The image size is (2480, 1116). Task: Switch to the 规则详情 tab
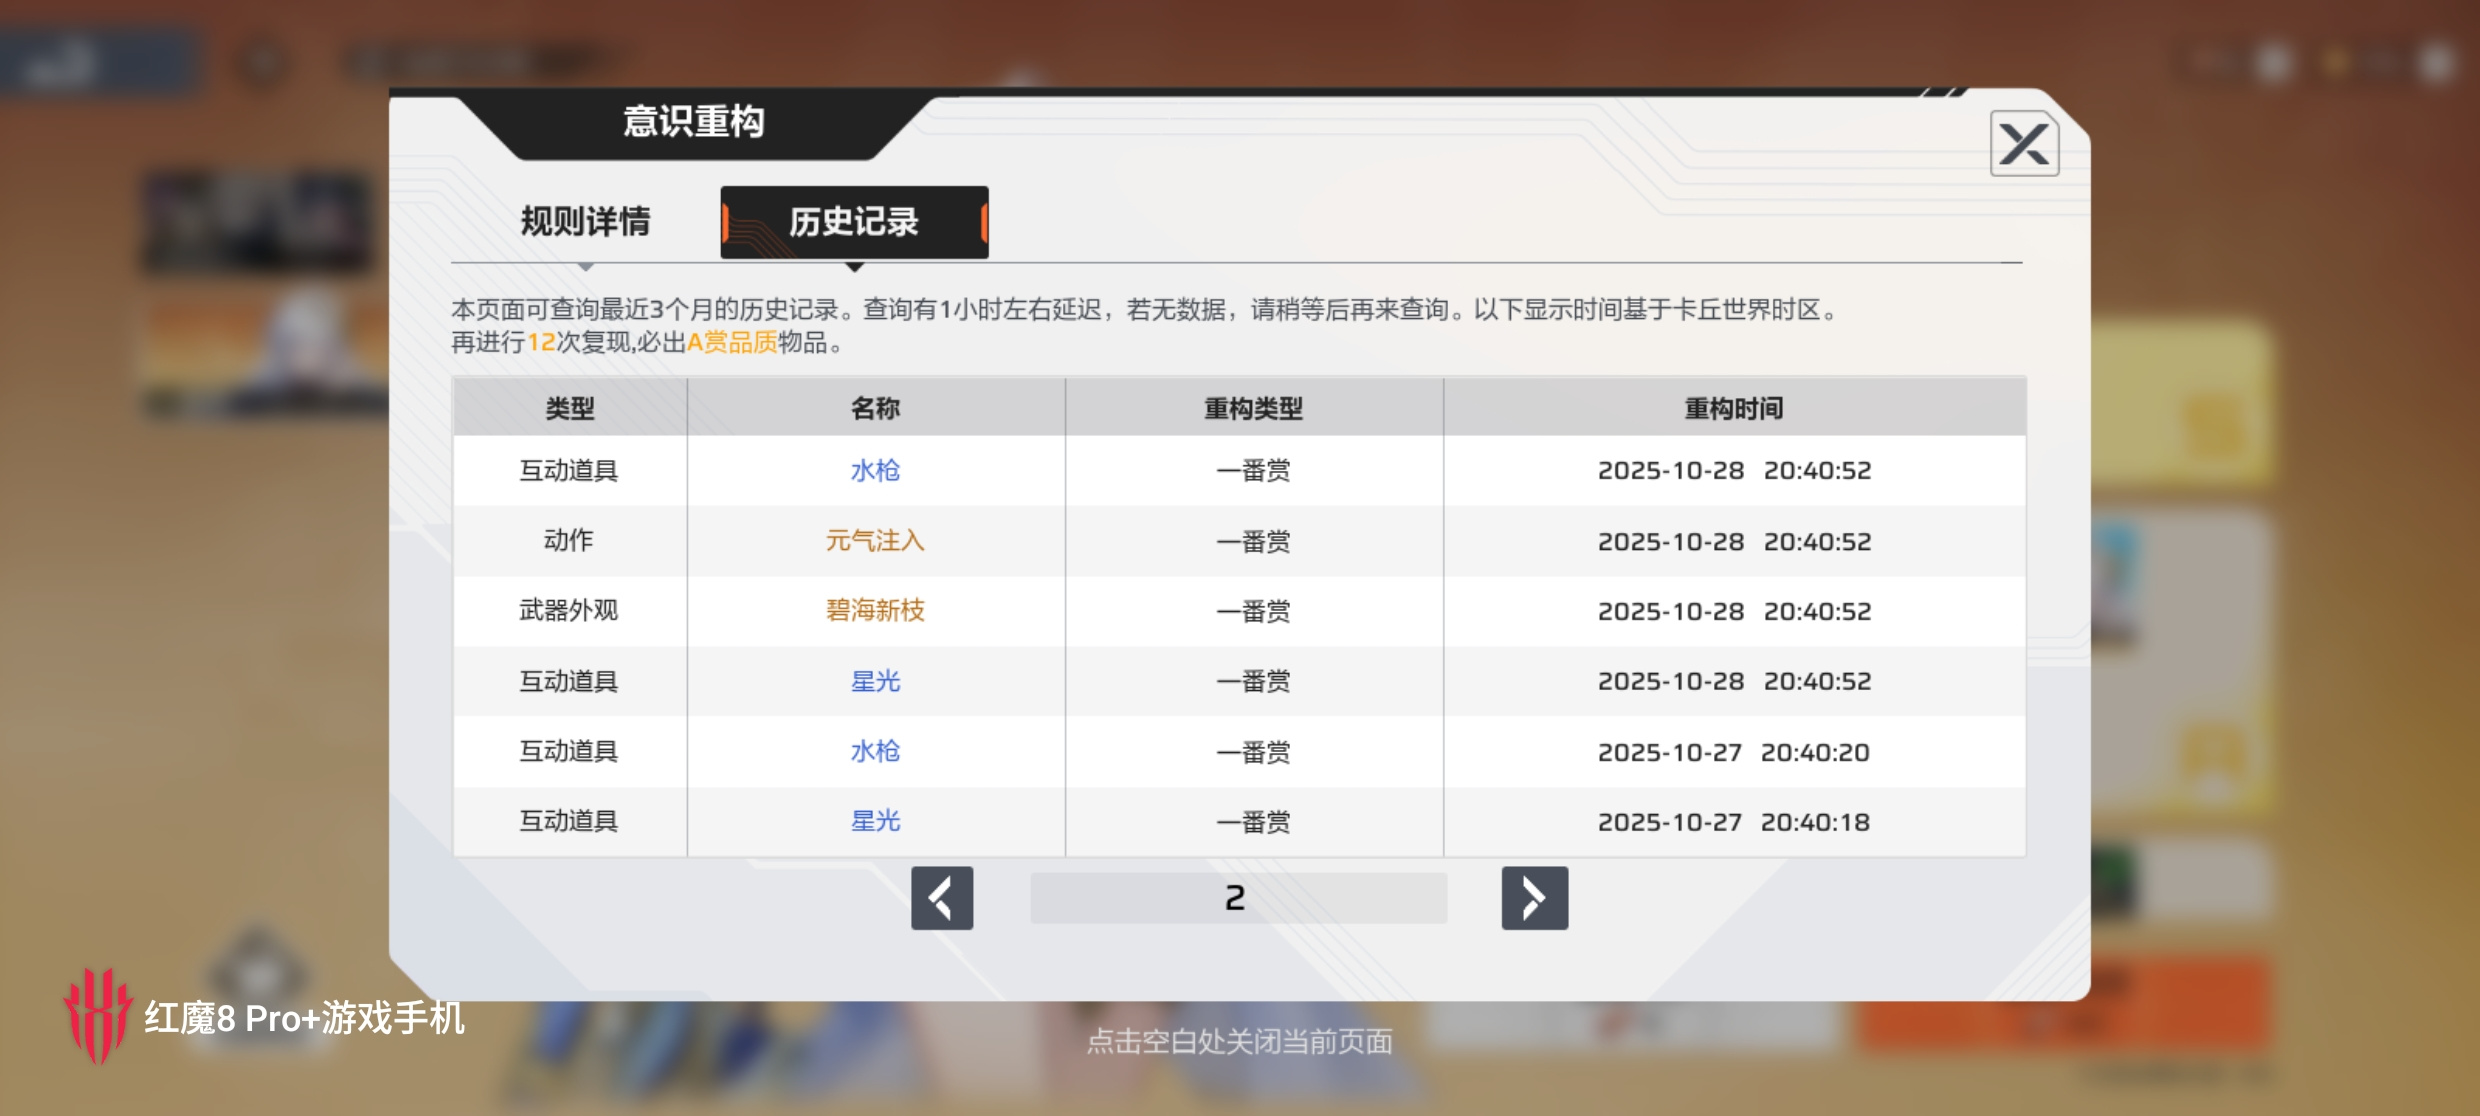(x=585, y=222)
